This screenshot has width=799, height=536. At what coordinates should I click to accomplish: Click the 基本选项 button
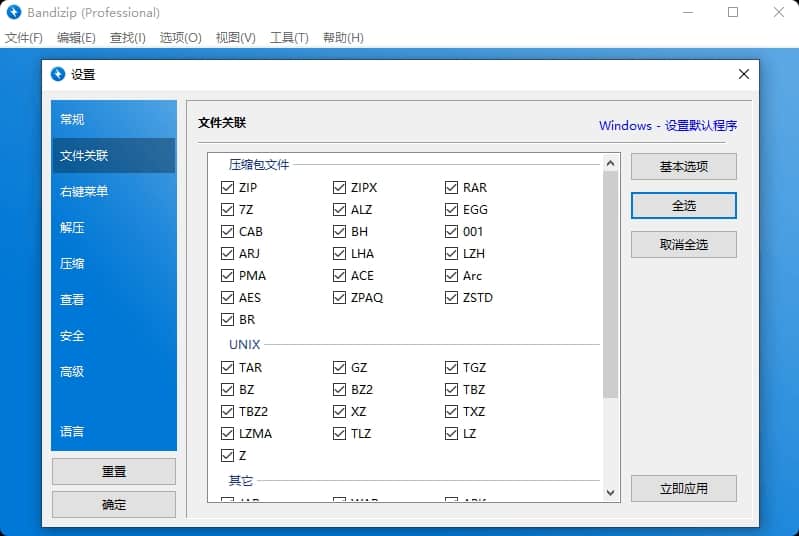tap(683, 167)
